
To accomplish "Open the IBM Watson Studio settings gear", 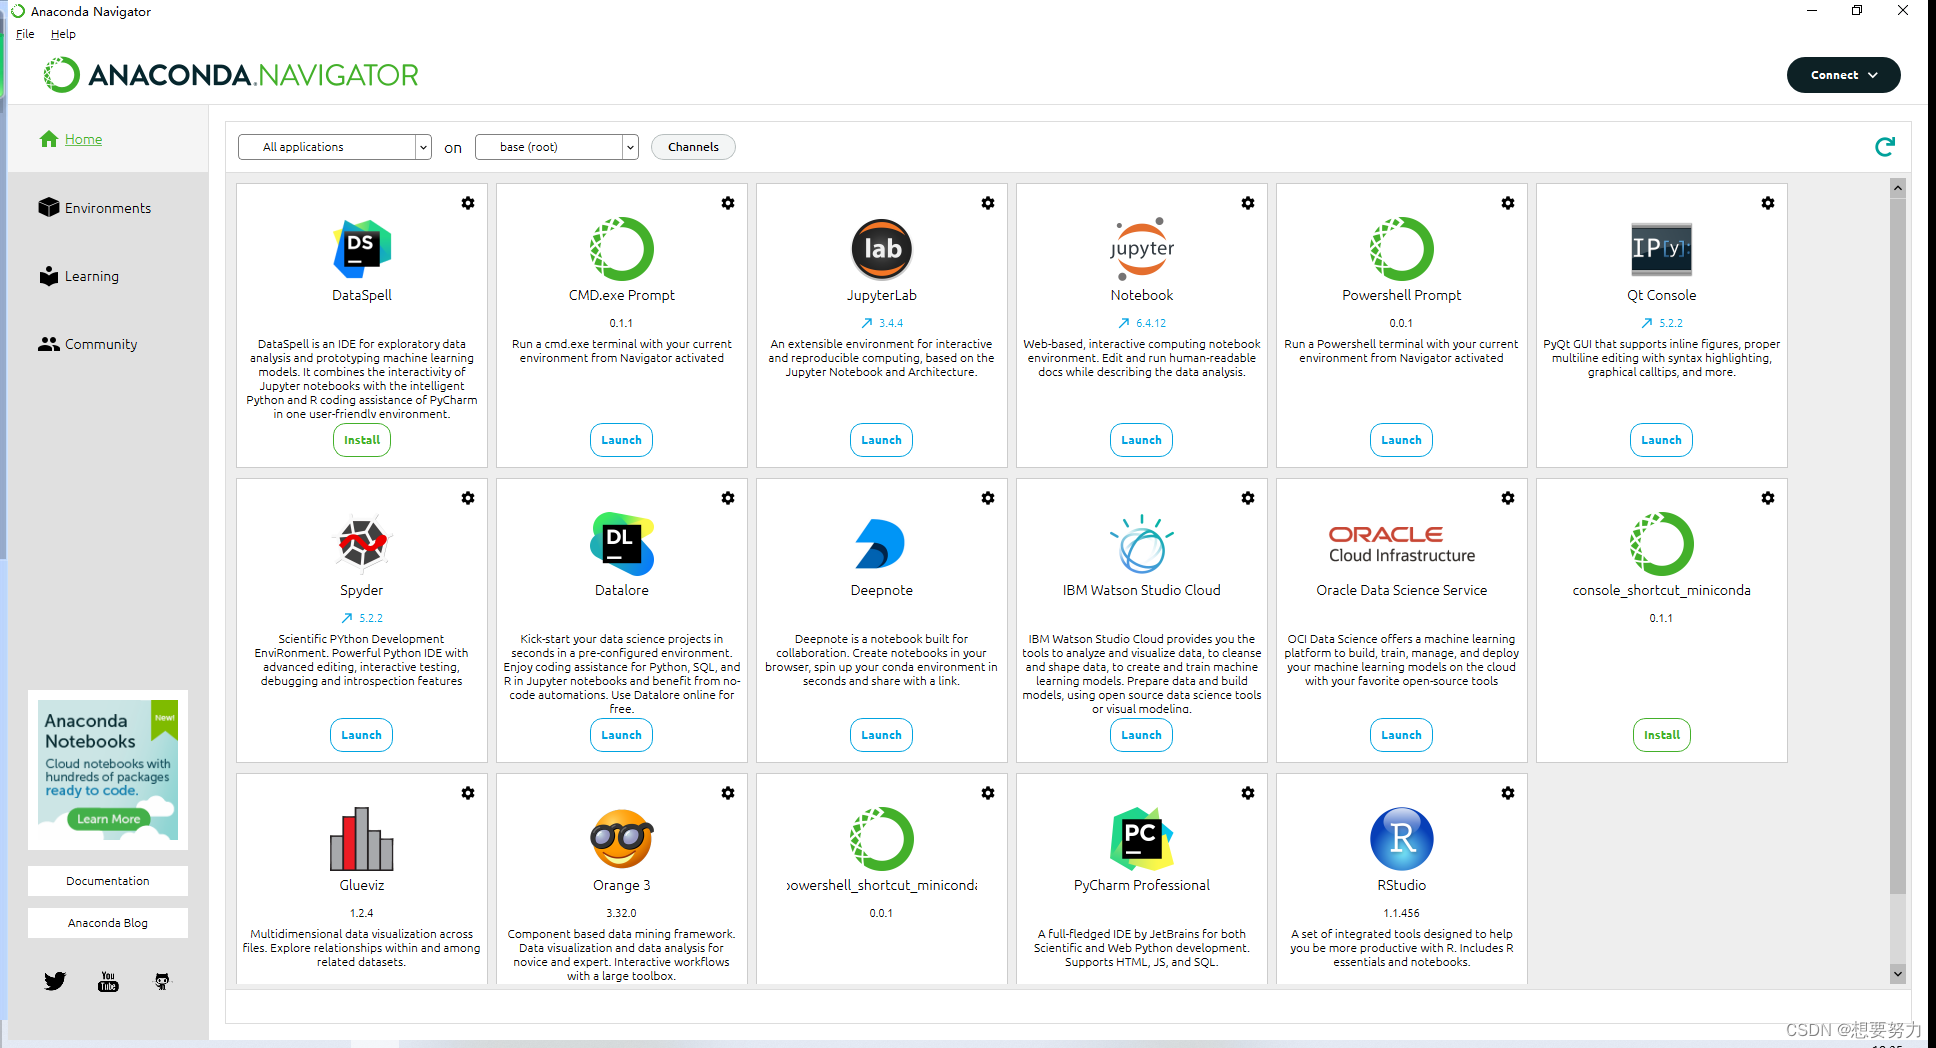I will pos(1248,498).
